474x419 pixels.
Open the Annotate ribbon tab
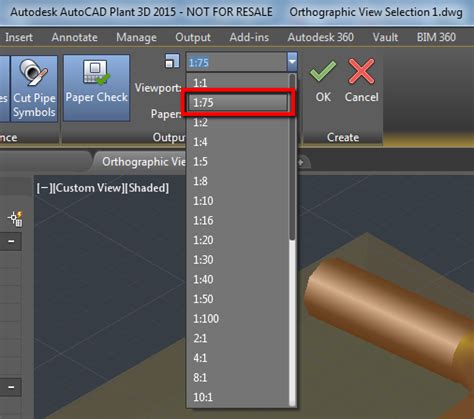coord(75,37)
